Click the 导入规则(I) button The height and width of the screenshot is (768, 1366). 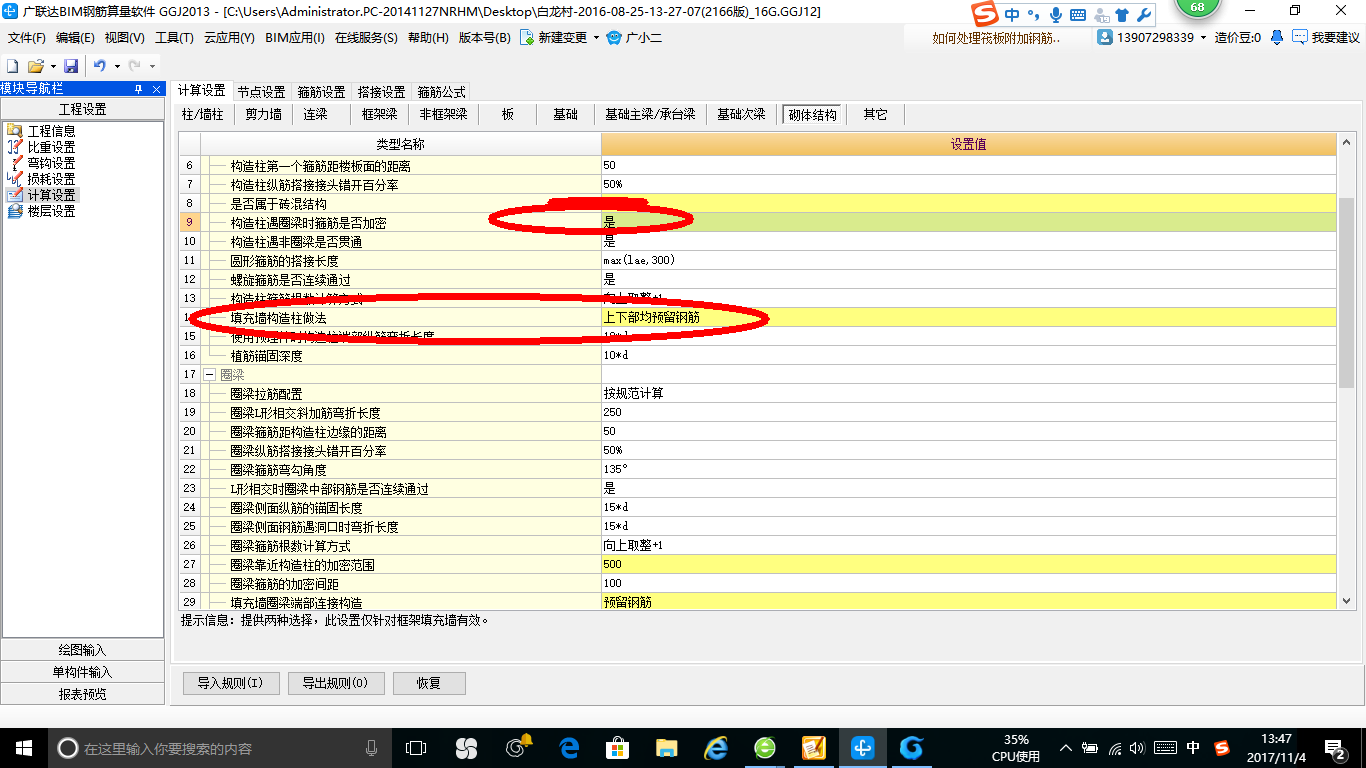[x=230, y=683]
